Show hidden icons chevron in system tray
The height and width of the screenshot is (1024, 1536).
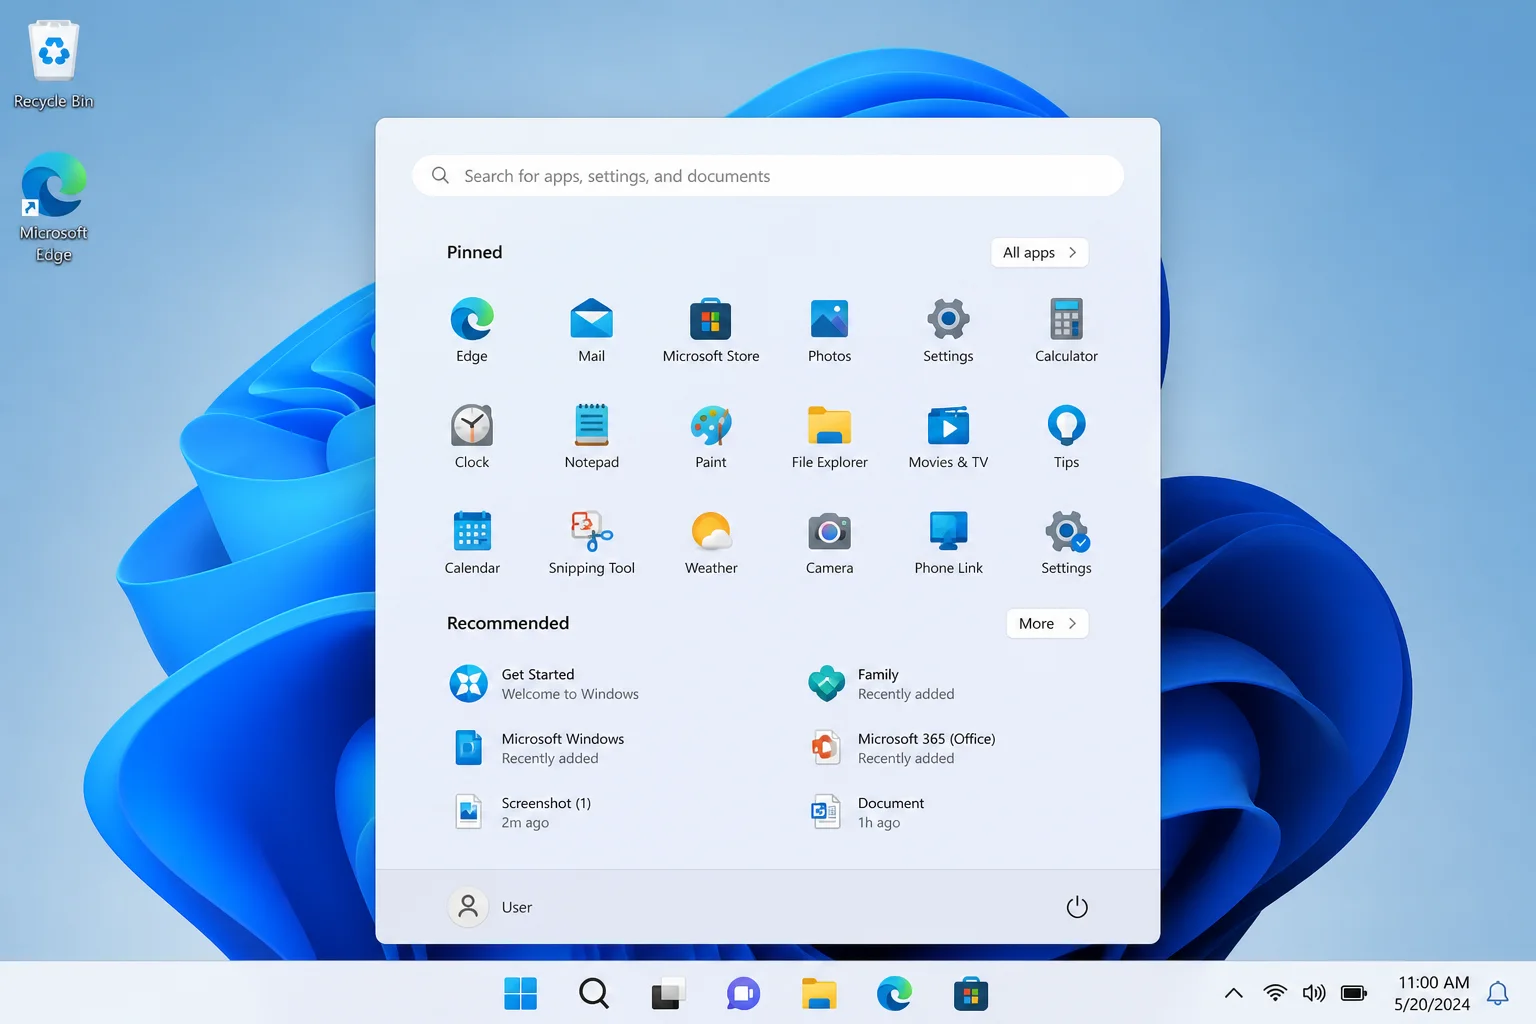[1234, 993]
